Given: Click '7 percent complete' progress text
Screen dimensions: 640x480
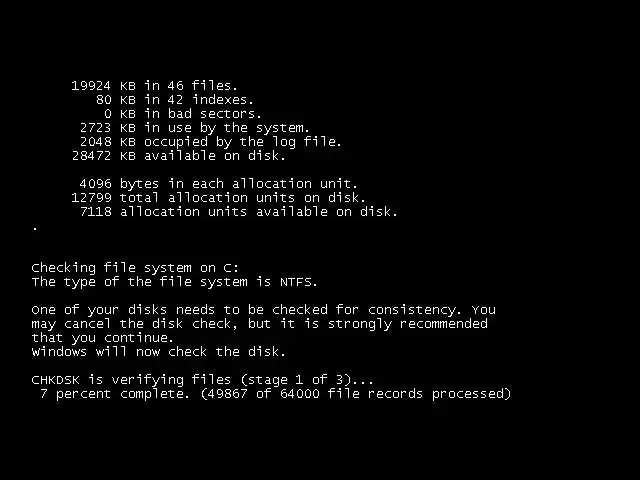Looking at the screenshot, I should [115, 394].
